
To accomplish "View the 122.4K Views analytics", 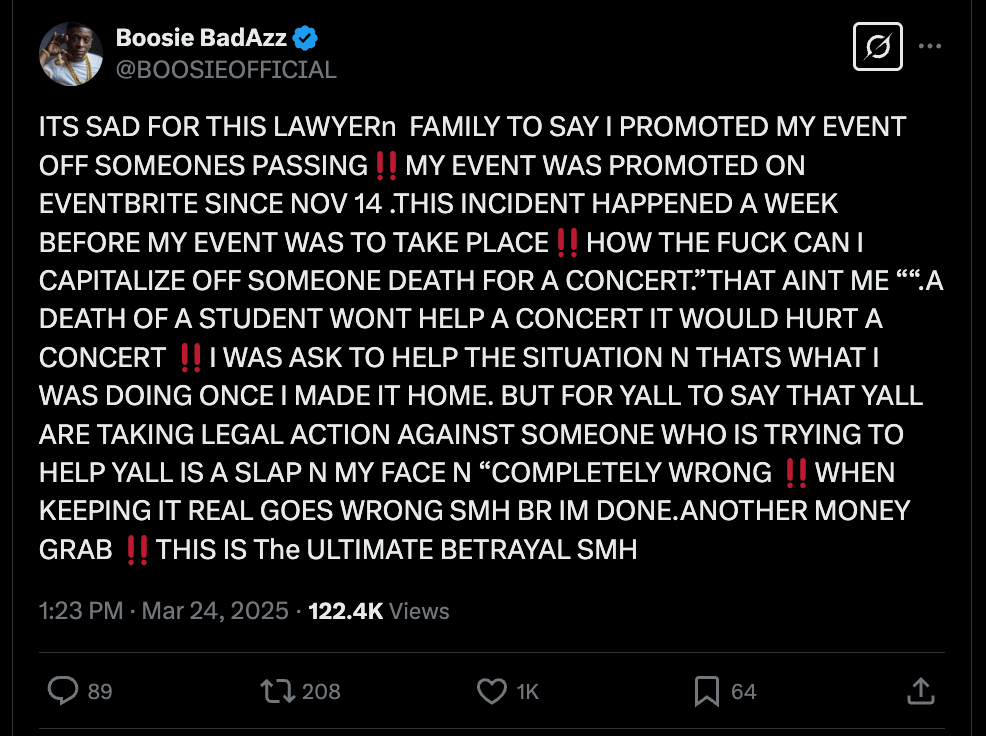I will coord(379,611).
